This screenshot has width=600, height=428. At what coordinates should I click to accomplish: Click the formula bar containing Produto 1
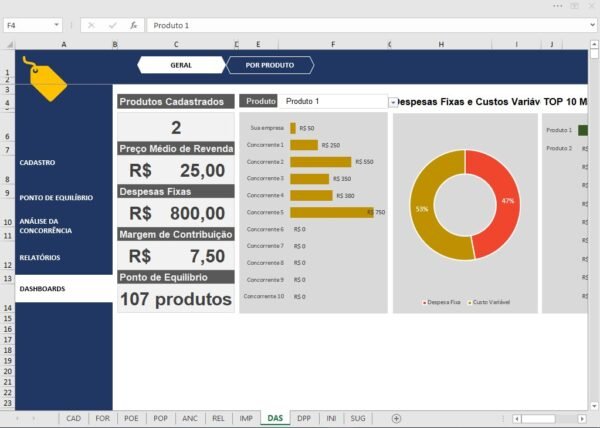[x=367, y=26]
